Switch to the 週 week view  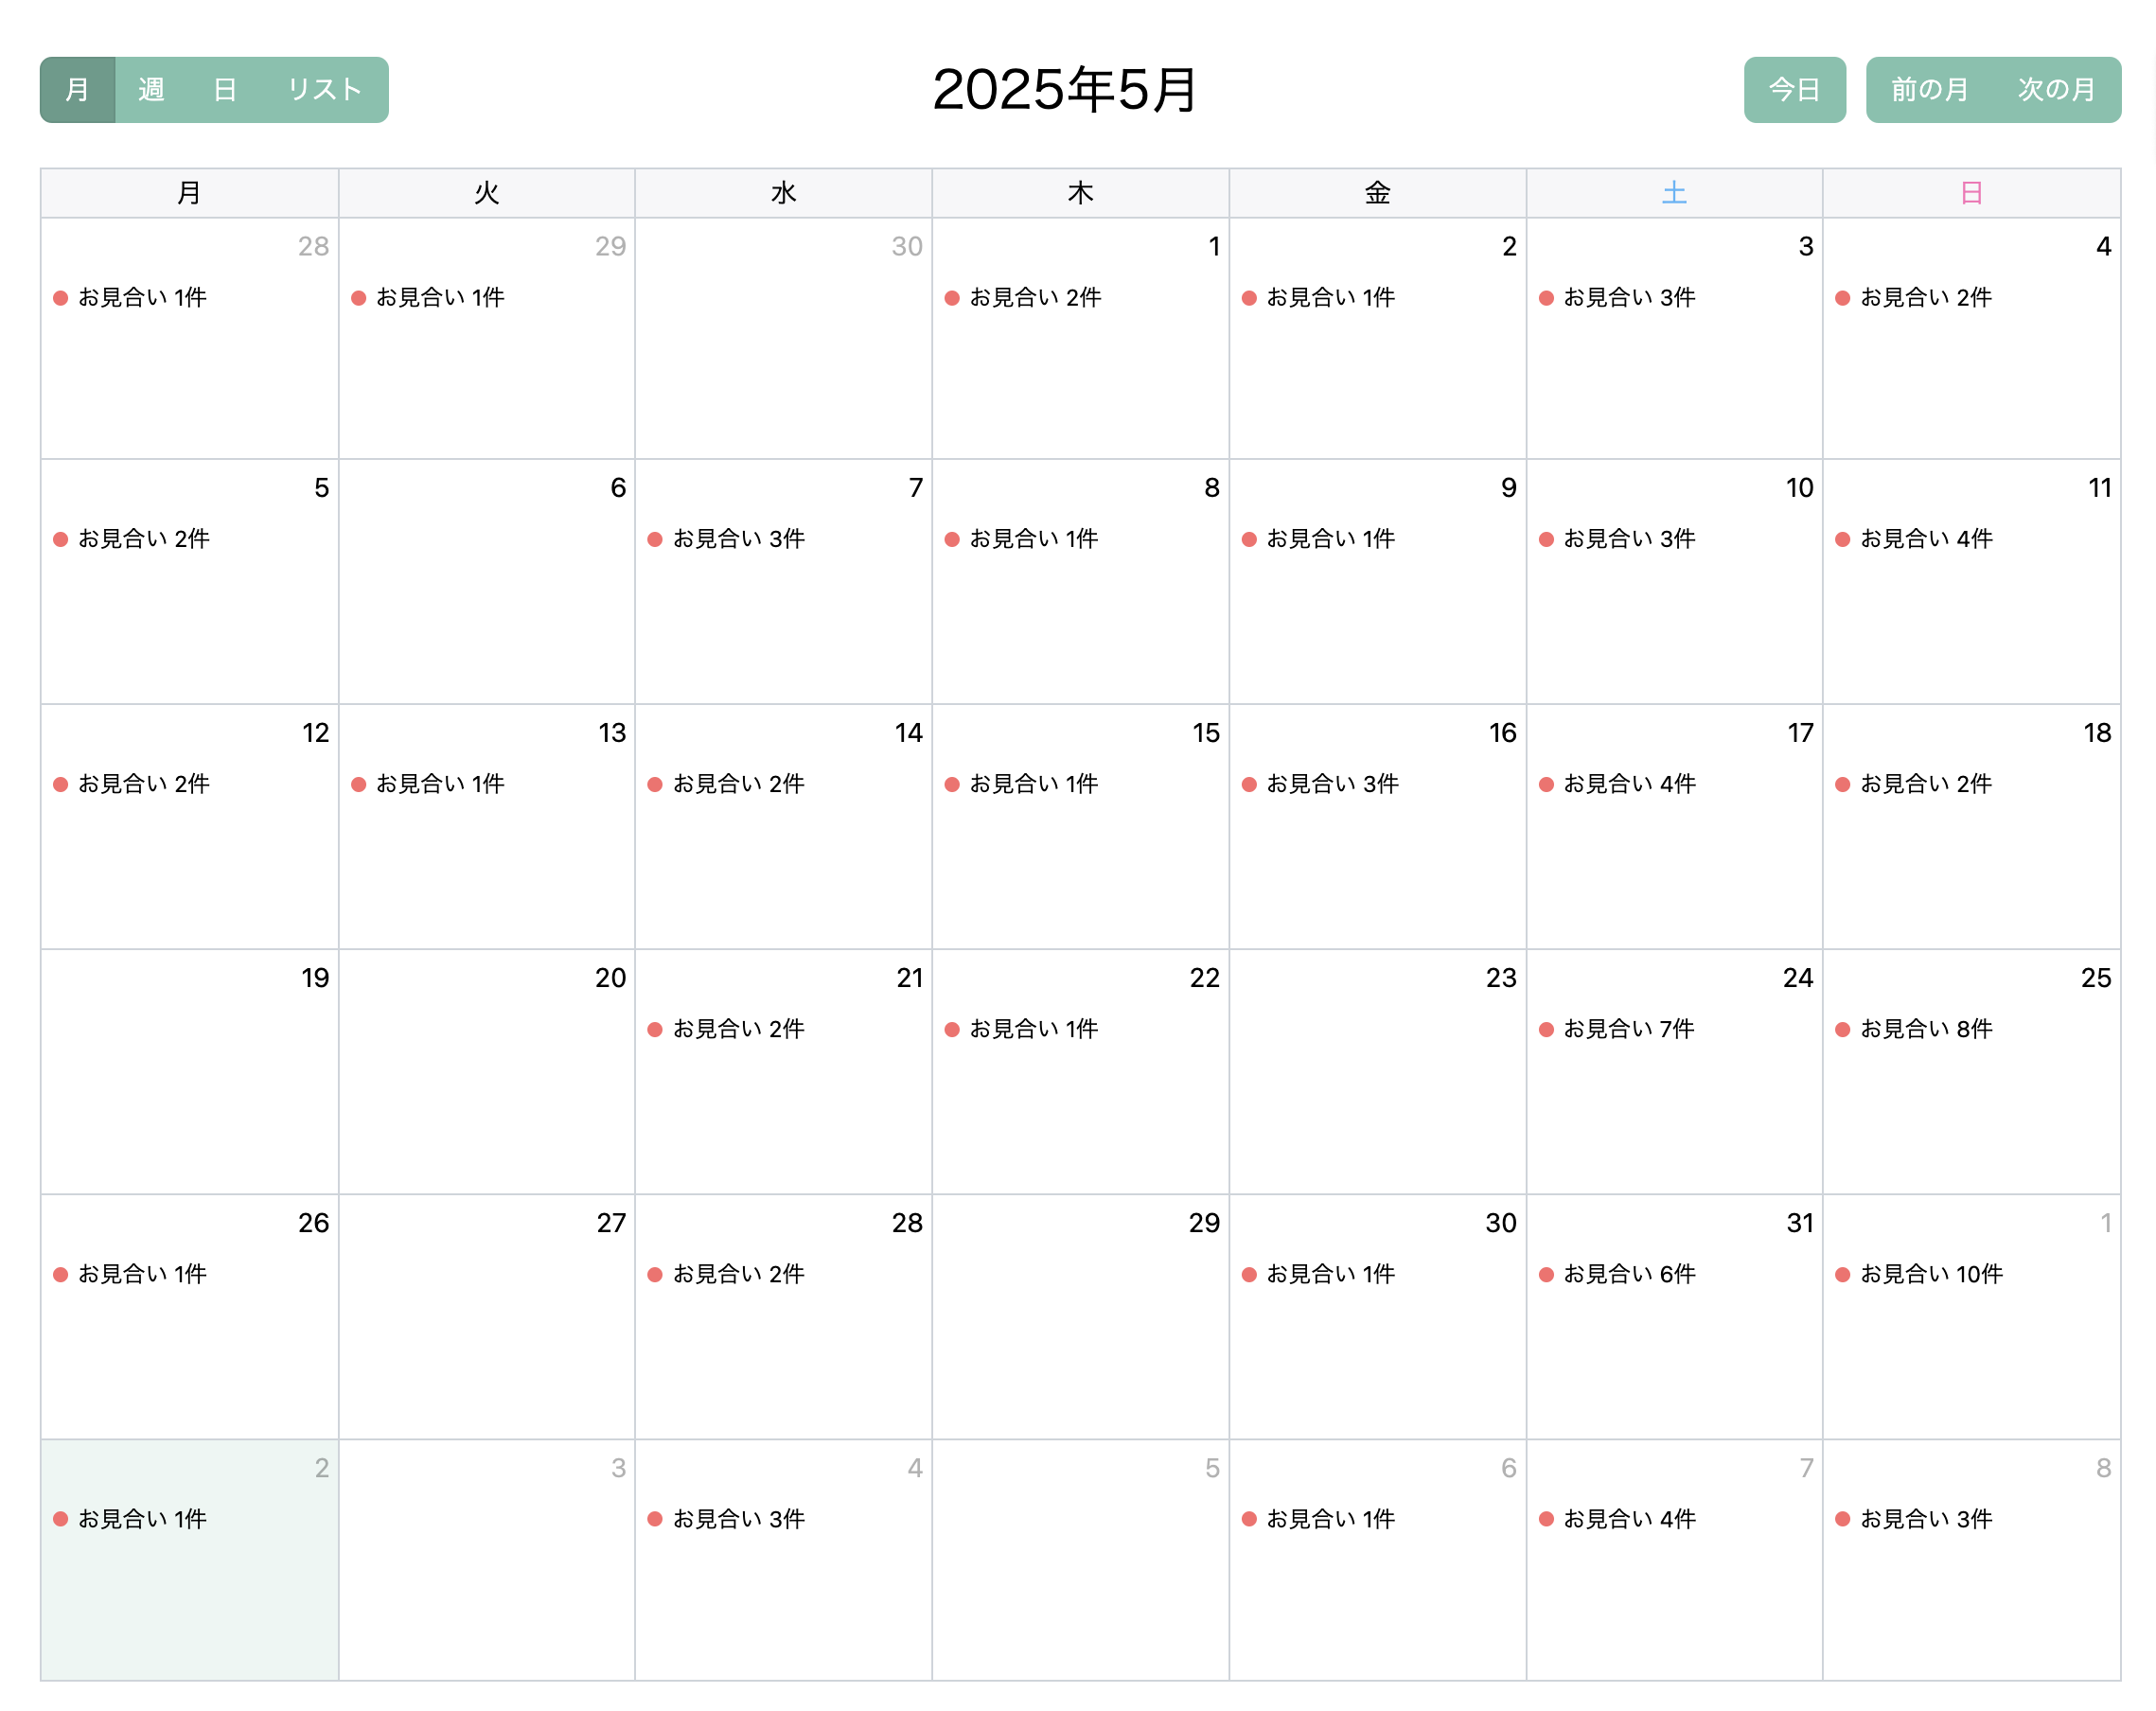click(151, 90)
